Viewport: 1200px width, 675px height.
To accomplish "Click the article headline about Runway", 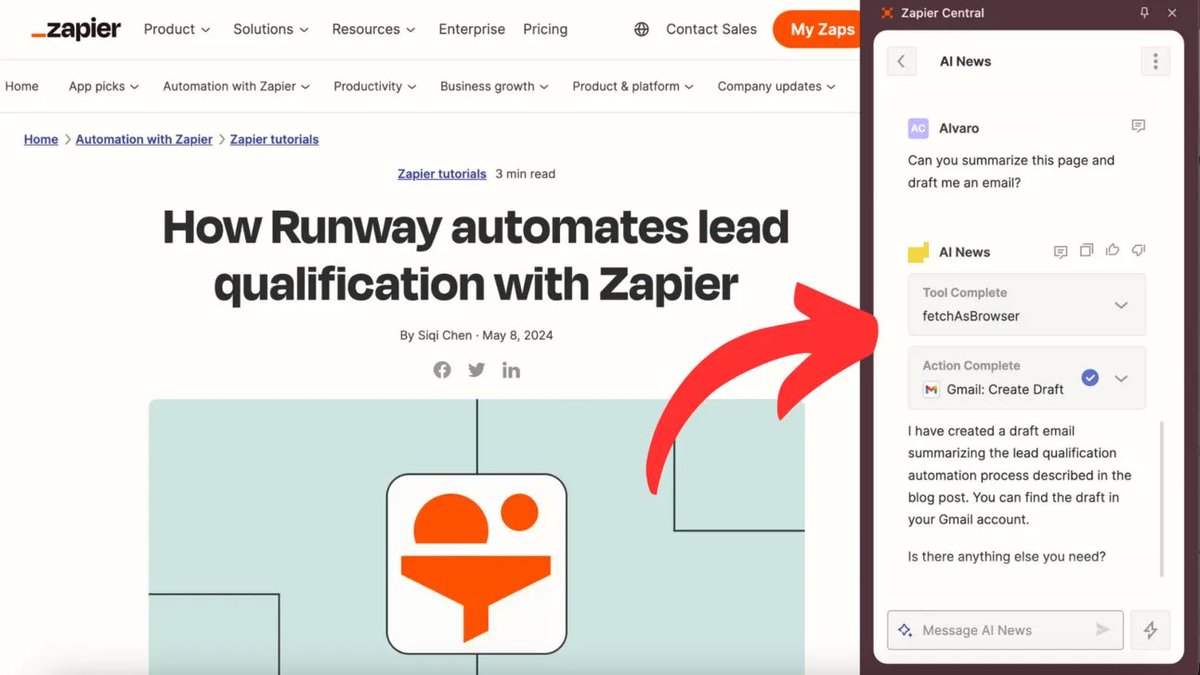I will tap(476, 256).
